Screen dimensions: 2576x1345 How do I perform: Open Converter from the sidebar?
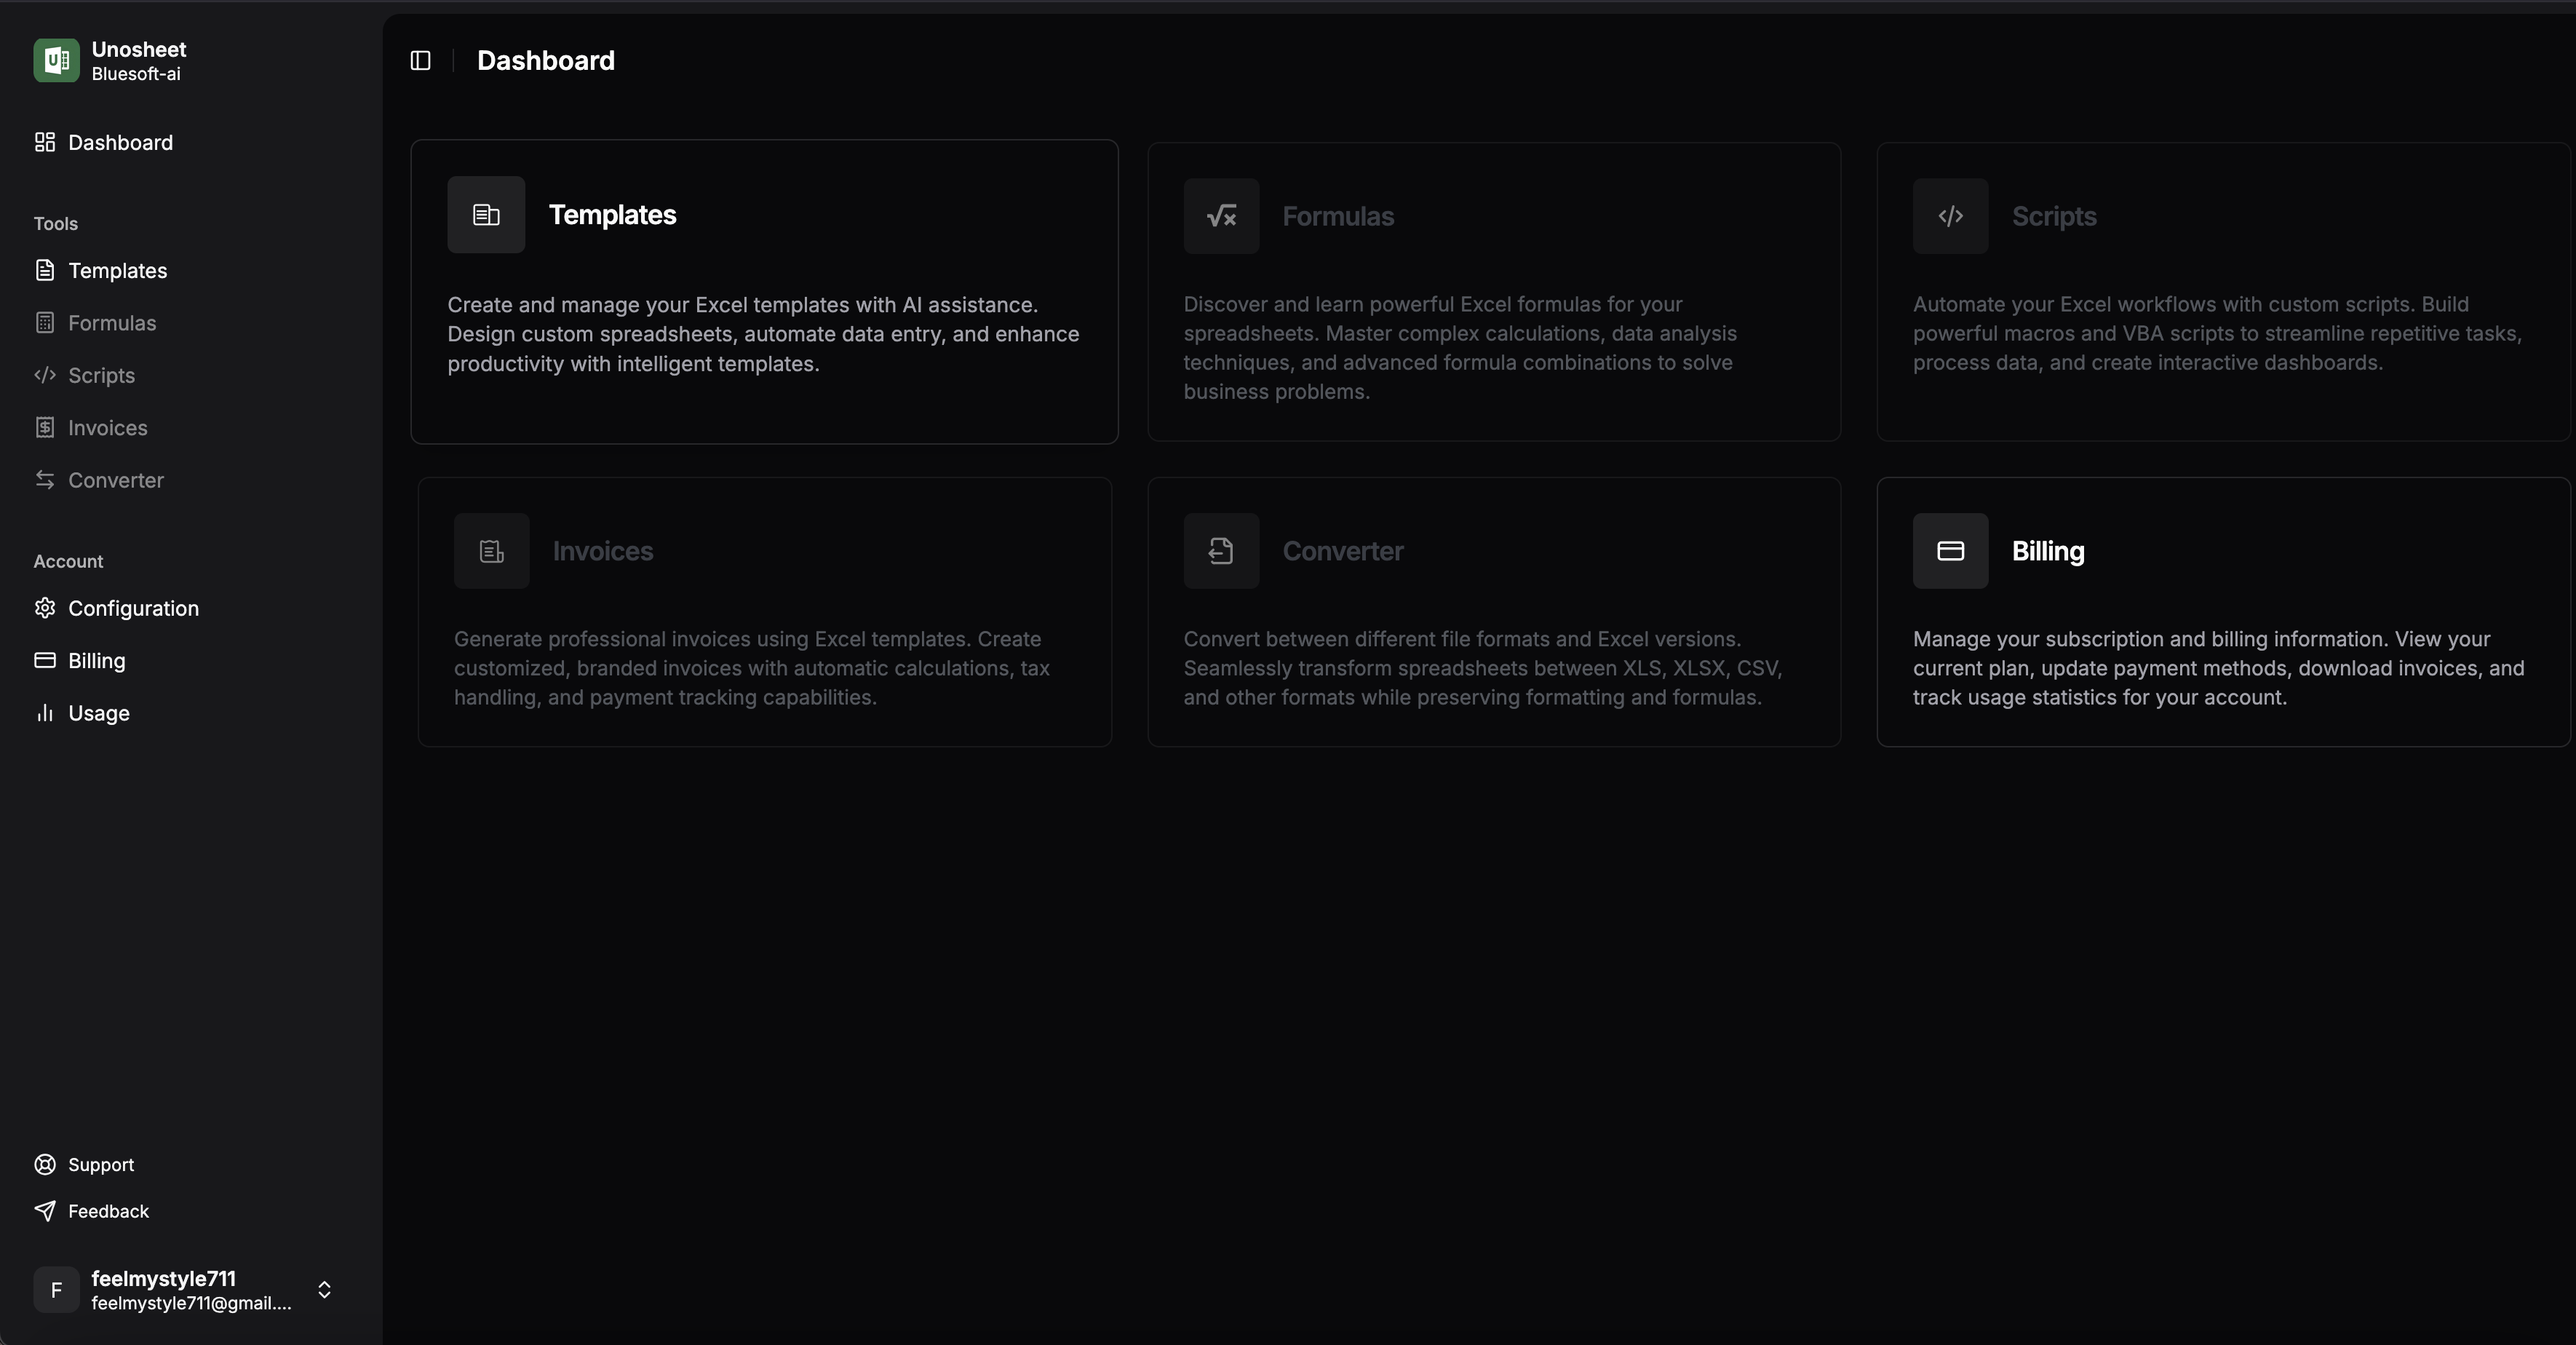click(116, 480)
